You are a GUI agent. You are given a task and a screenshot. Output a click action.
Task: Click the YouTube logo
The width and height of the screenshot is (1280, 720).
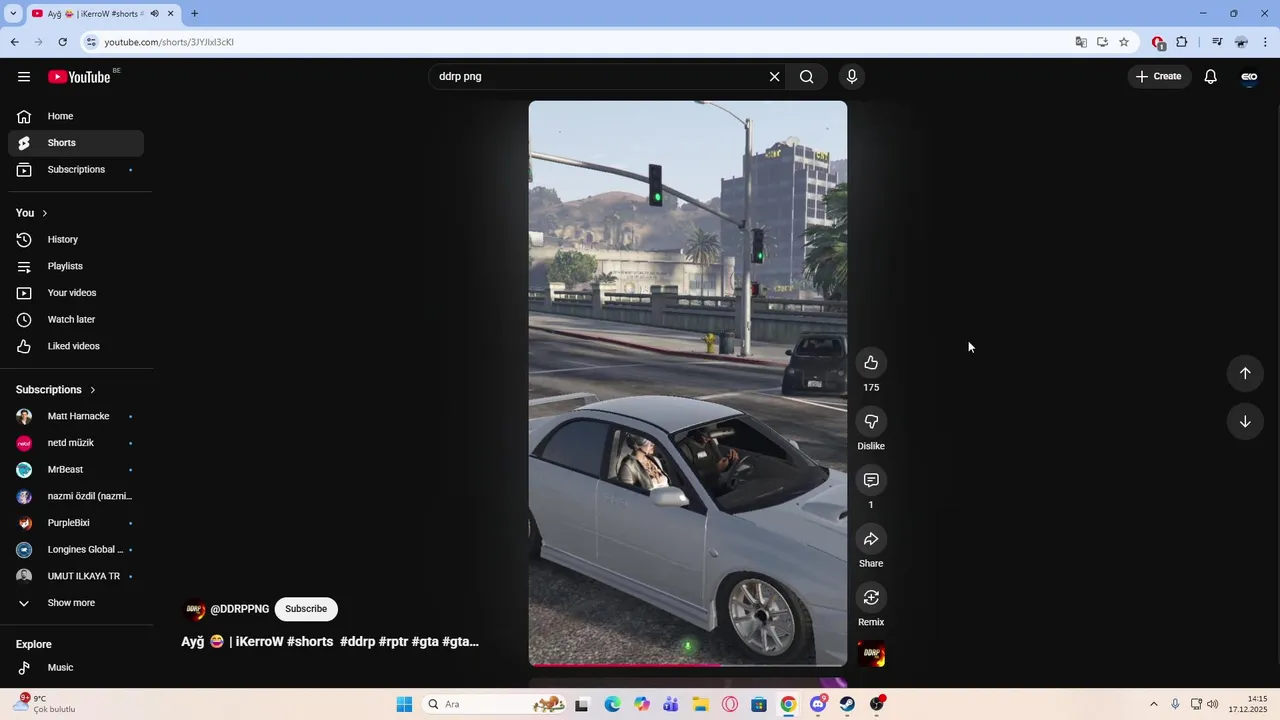point(79,77)
